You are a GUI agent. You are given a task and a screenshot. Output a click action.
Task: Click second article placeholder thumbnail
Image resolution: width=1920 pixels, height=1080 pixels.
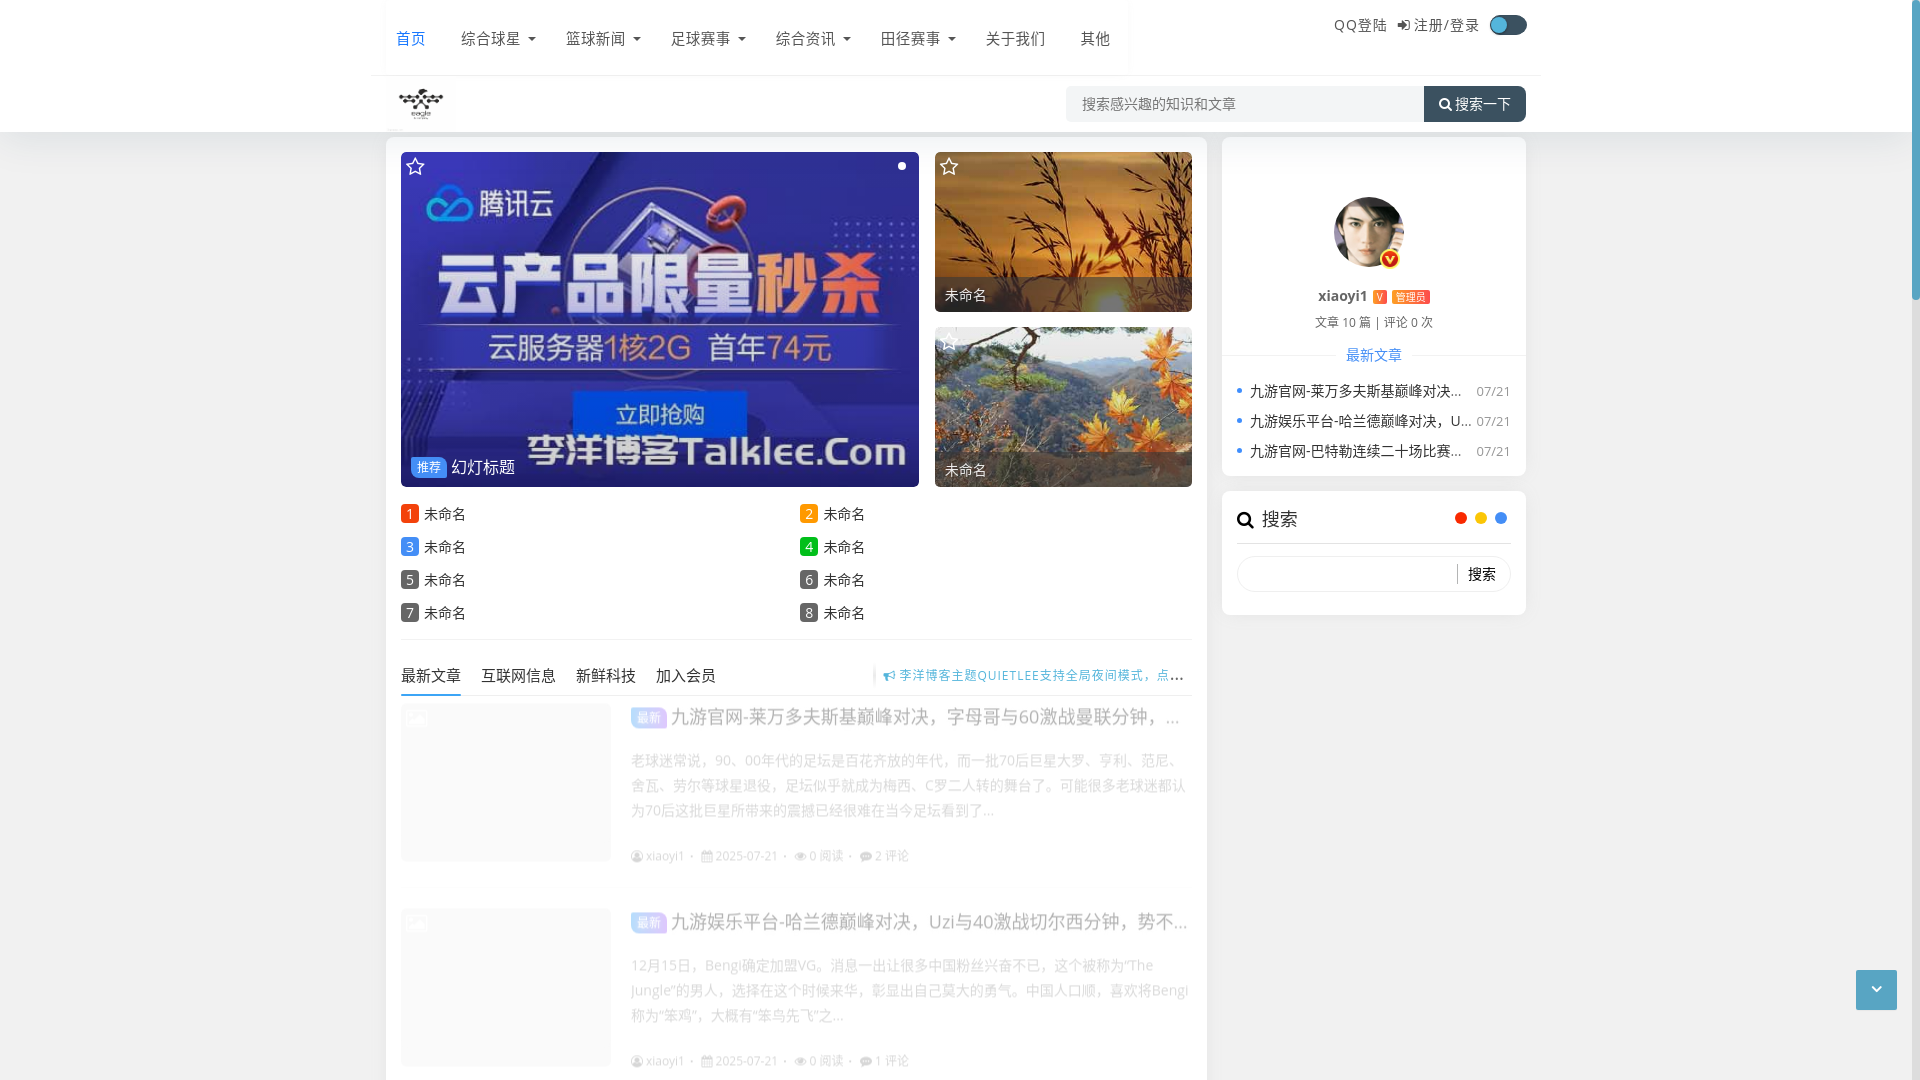[x=506, y=988]
